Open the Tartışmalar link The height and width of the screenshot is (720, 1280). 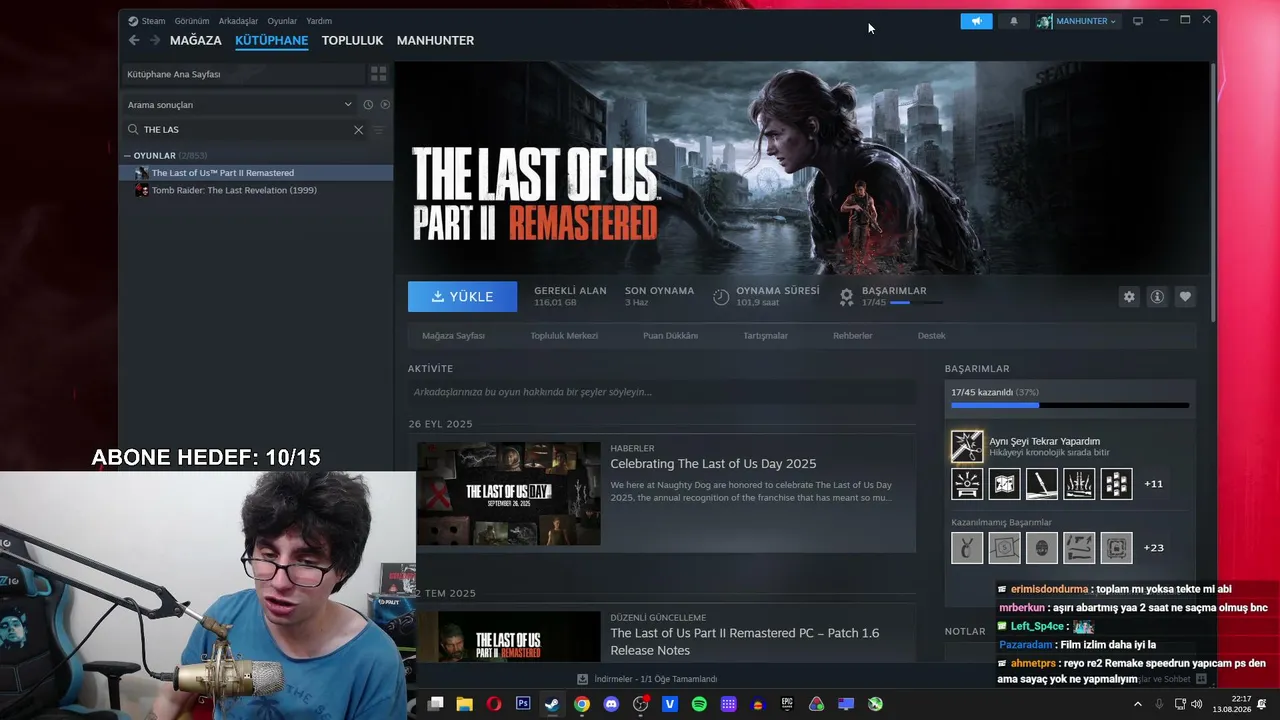pyautogui.click(x=765, y=336)
